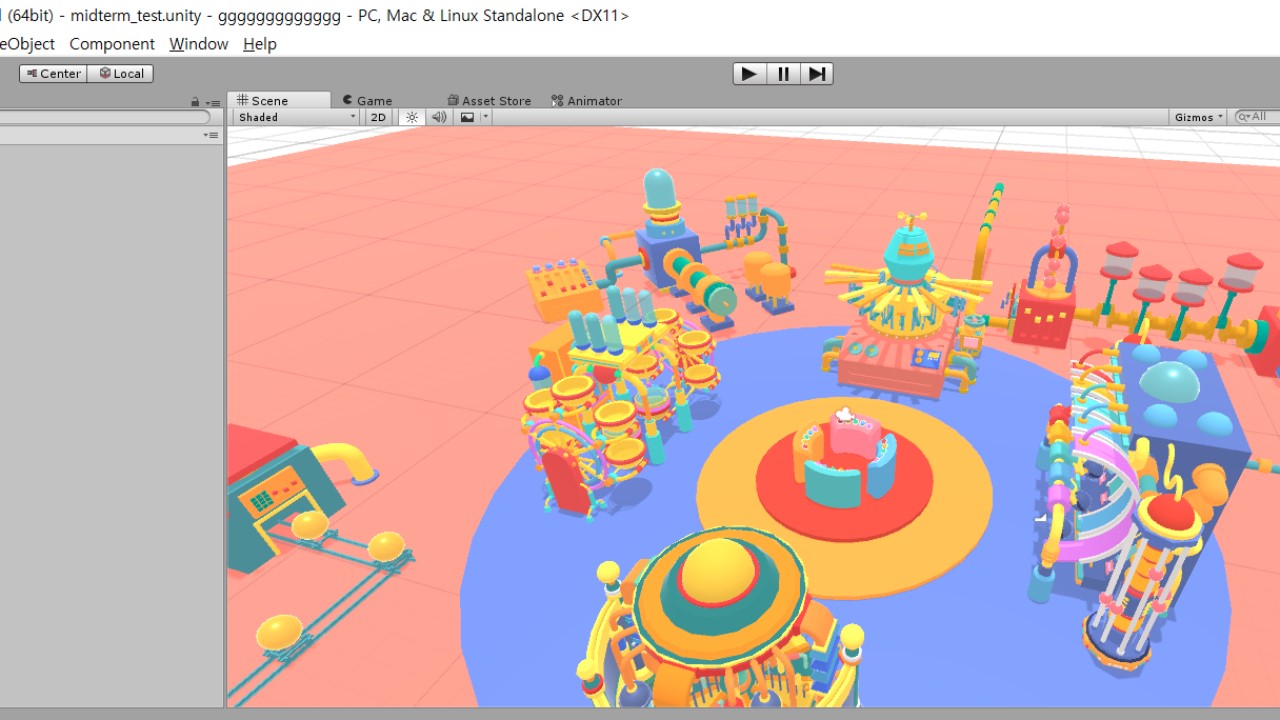Toggle handle rotation with the Local button
Viewport: 1280px width, 720px height.
point(120,73)
